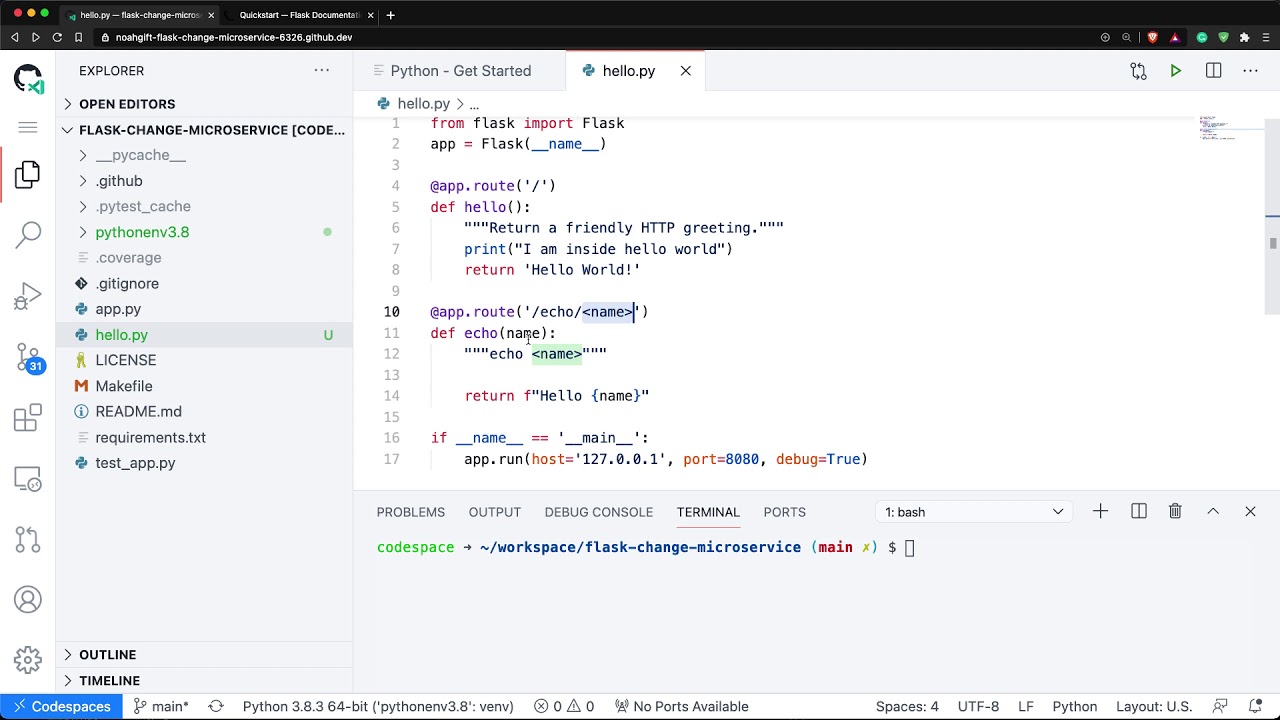Open the Extensions view
The width and height of the screenshot is (1280, 720).
28,417
